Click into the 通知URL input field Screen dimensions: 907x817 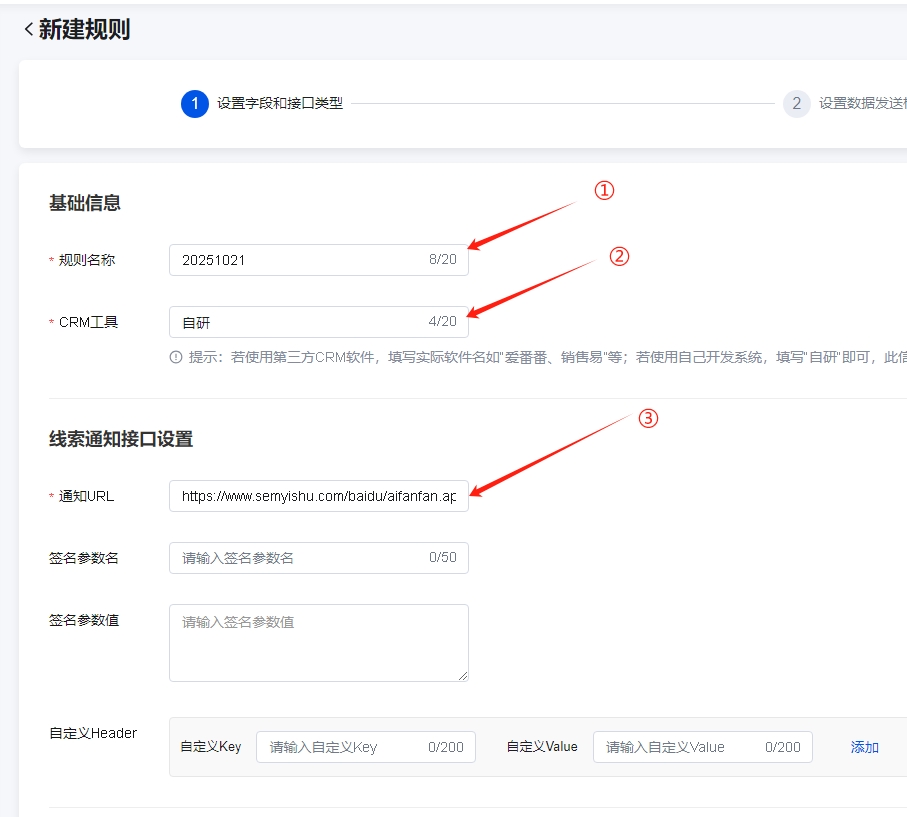[318, 496]
